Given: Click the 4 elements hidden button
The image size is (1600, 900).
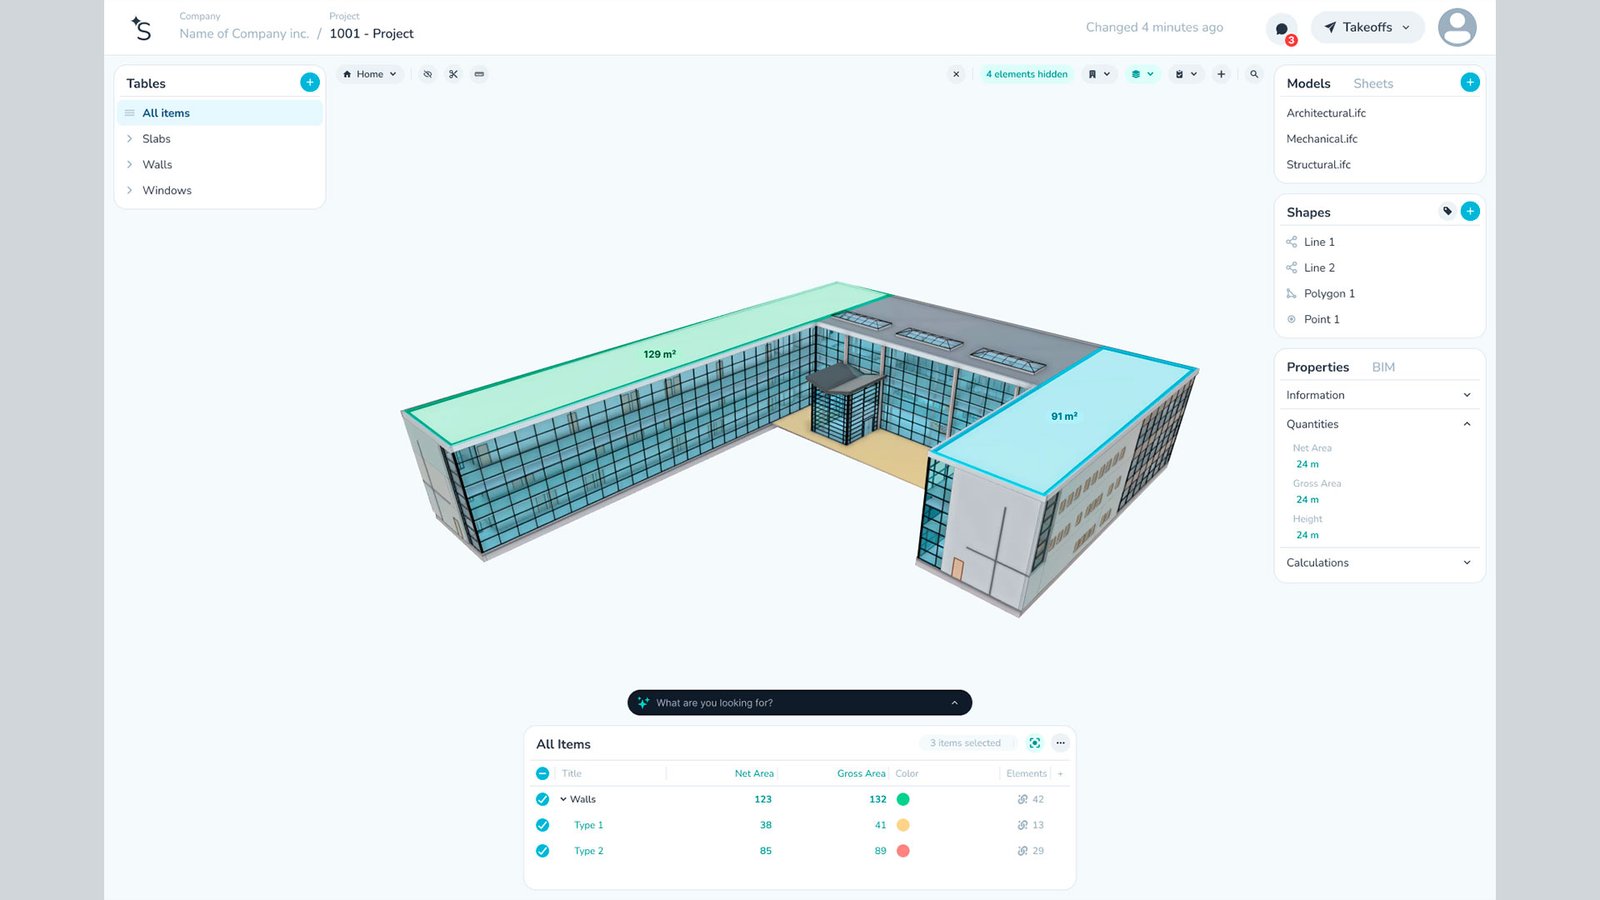Looking at the screenshot, I should click(1026, 74).
